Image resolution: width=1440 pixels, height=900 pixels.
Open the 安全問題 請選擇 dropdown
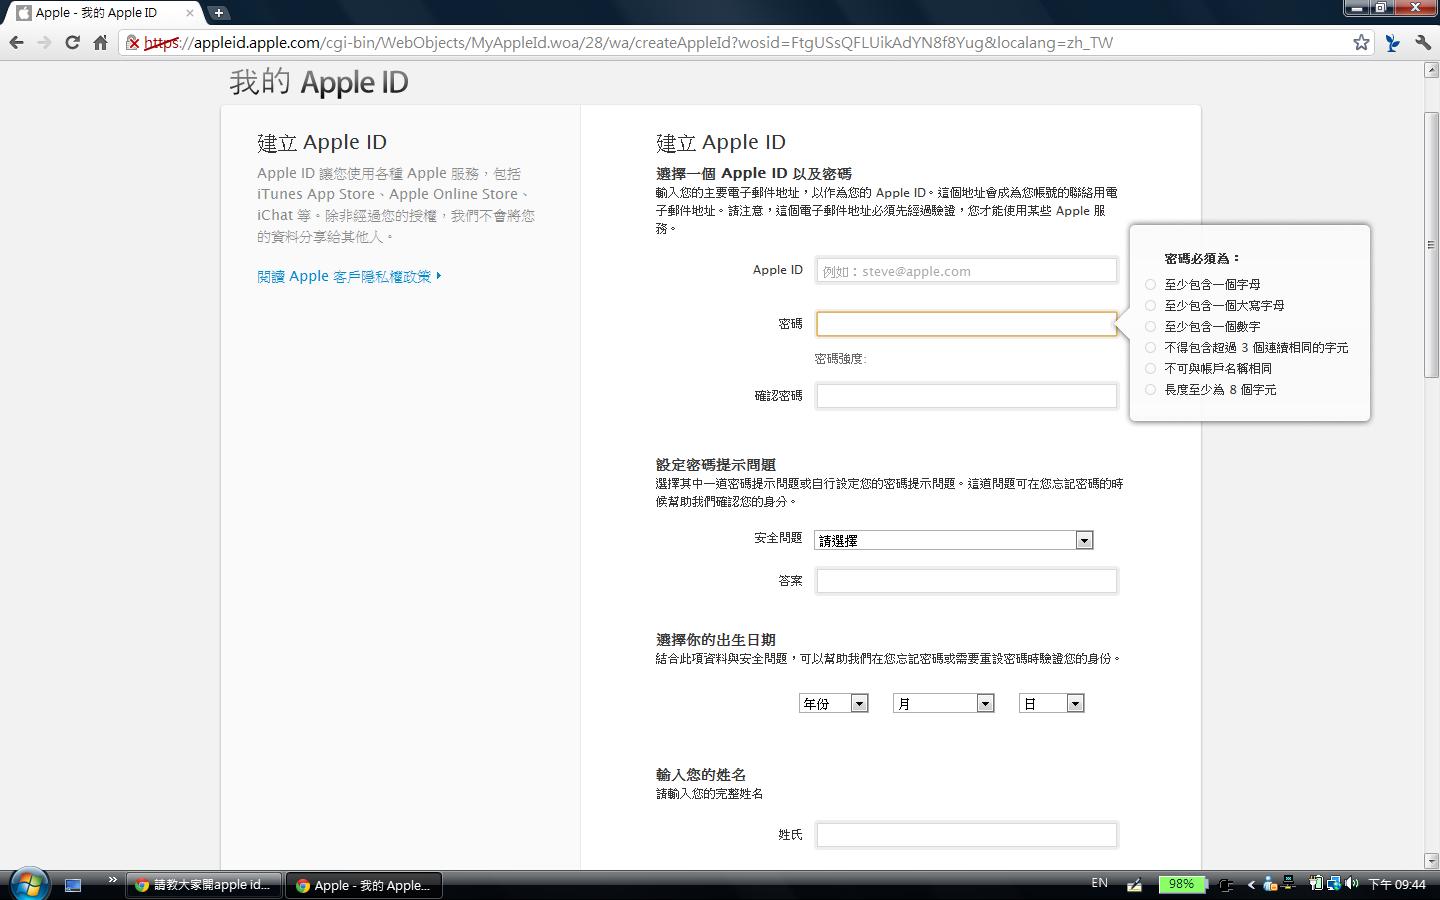[953, 540]
